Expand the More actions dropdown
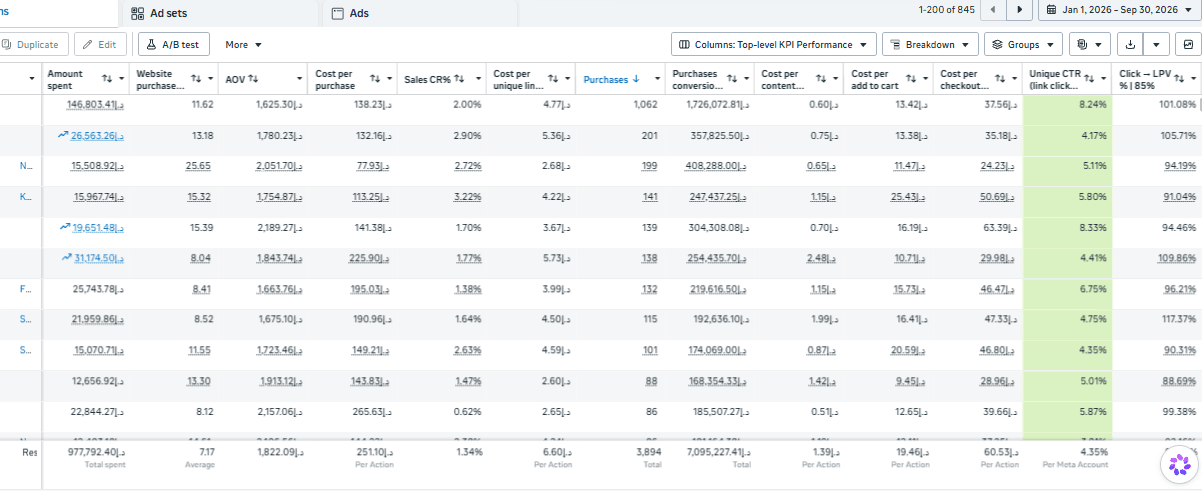This screenshot has width=1202, height=491. point(243,45)
